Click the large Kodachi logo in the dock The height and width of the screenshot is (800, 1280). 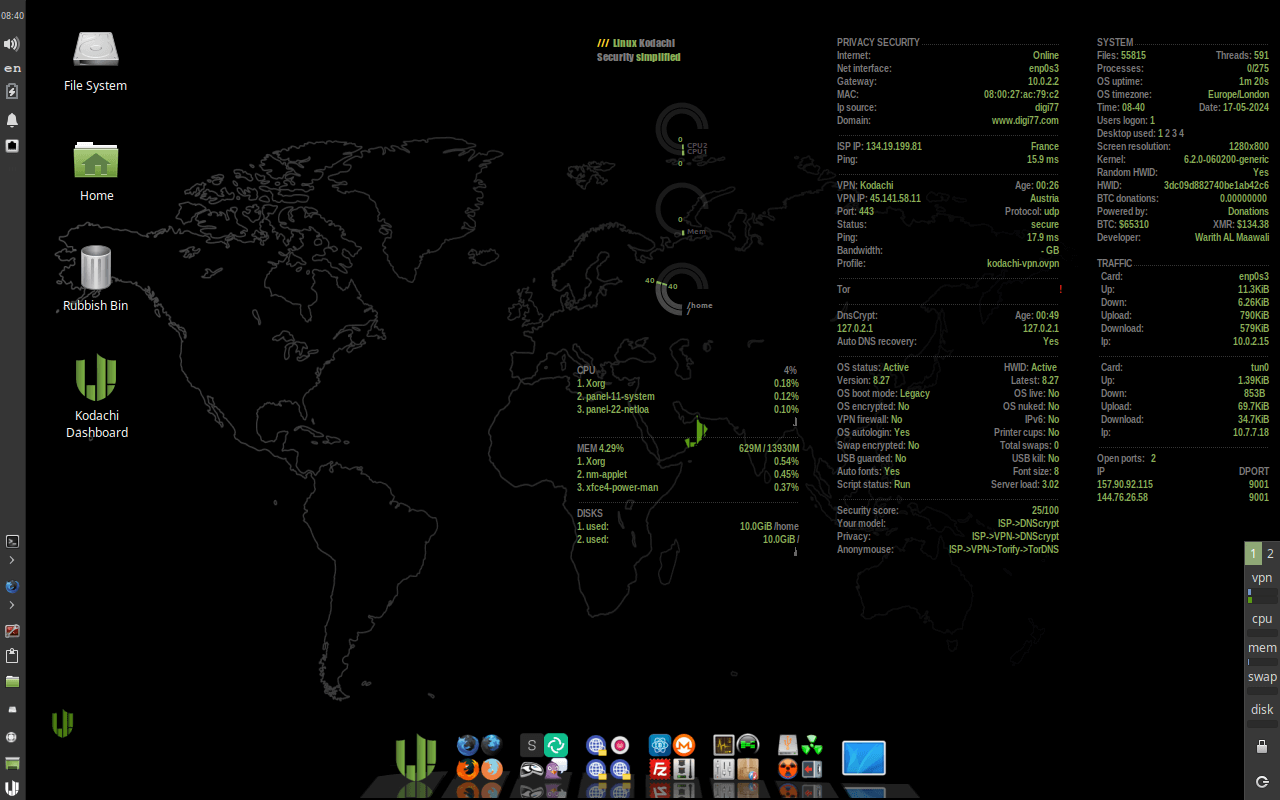[x=416, y=758]
